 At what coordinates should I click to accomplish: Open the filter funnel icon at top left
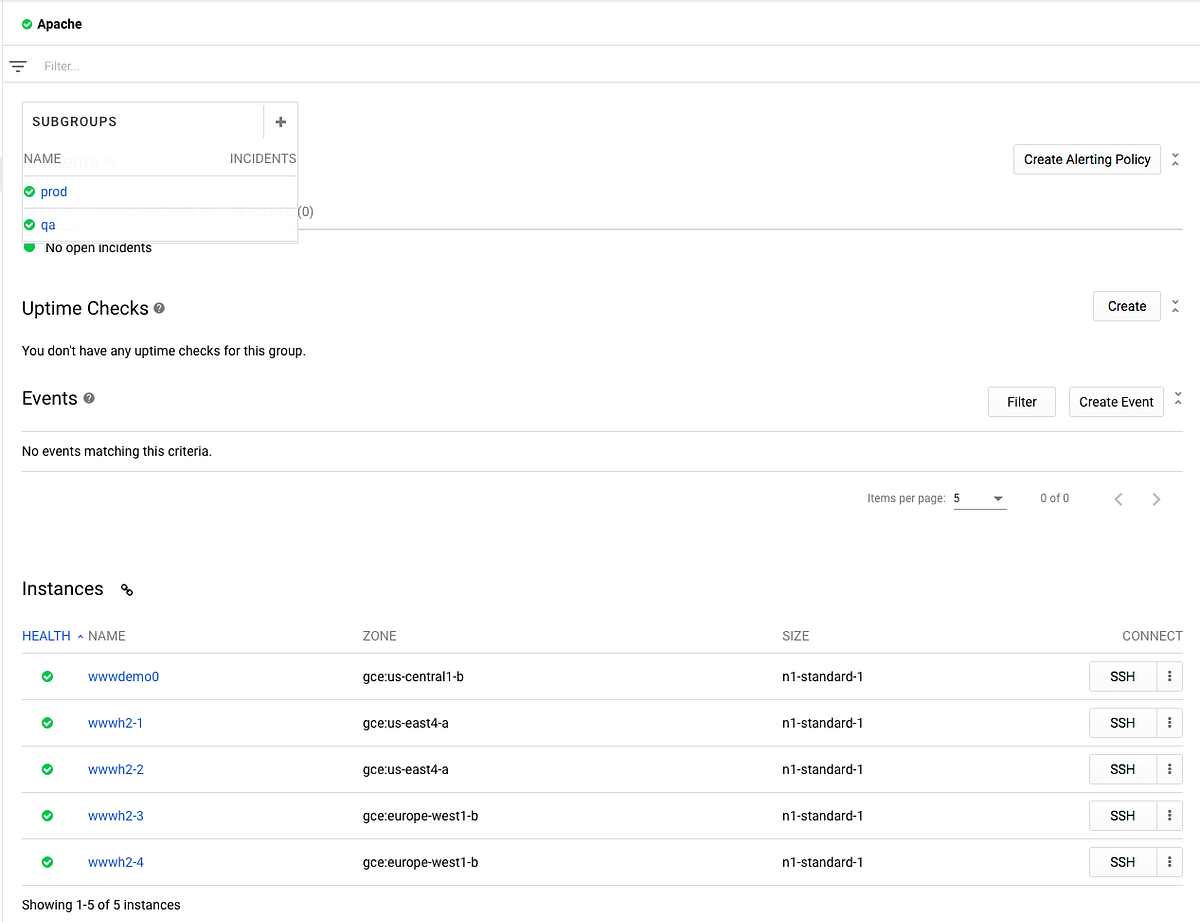point(17,65)
